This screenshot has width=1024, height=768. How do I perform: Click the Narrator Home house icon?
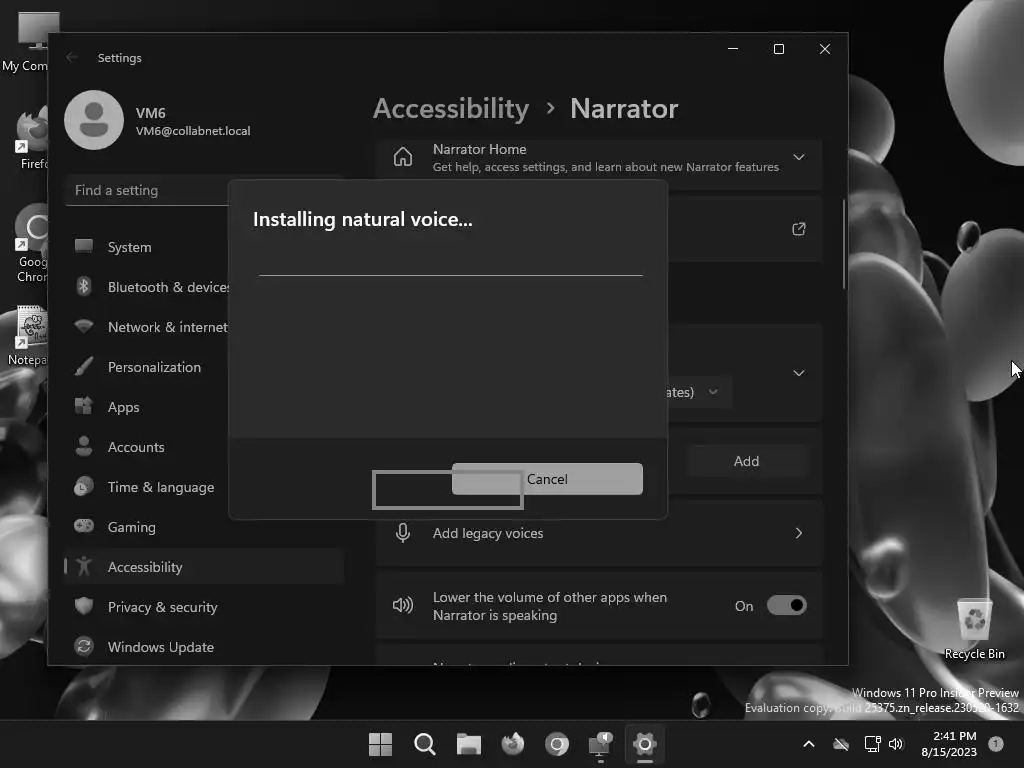[403, 157]
